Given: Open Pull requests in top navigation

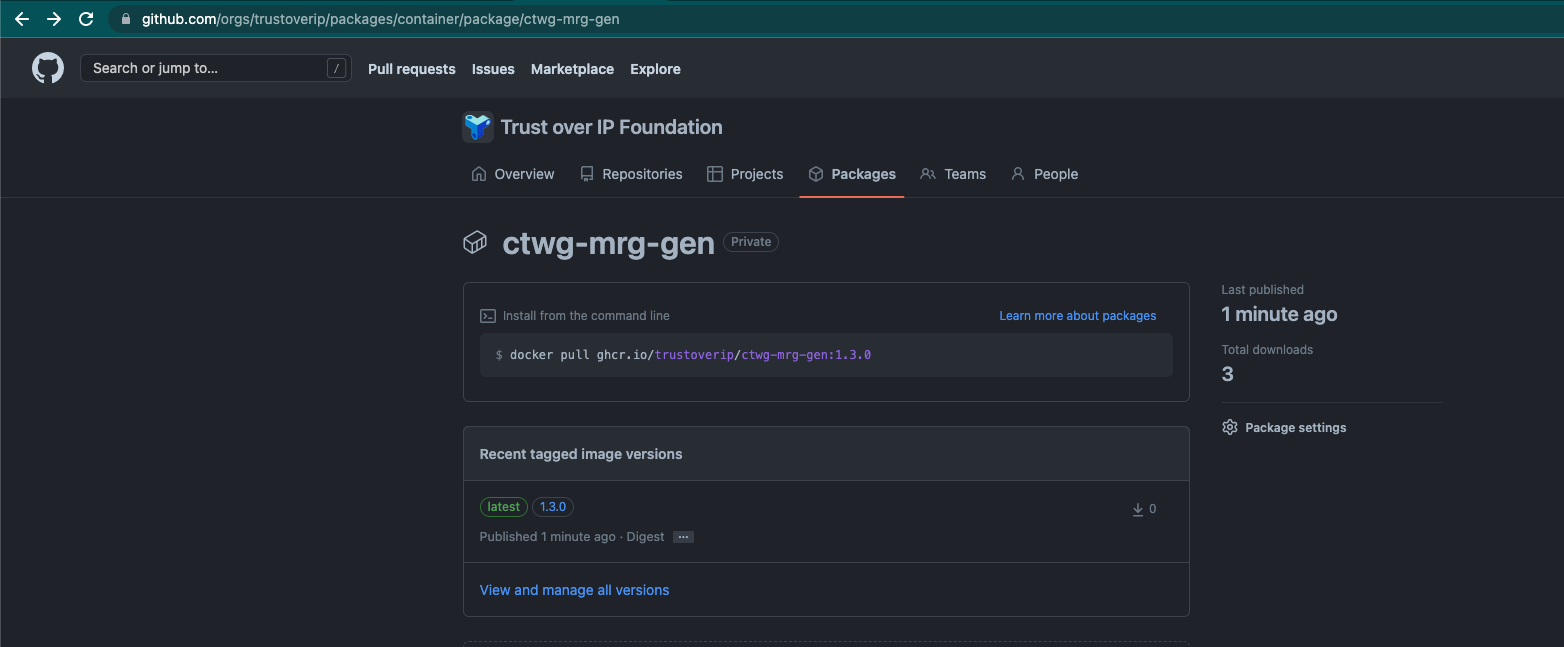Looking at the screenshot, I should click(412, 69).
